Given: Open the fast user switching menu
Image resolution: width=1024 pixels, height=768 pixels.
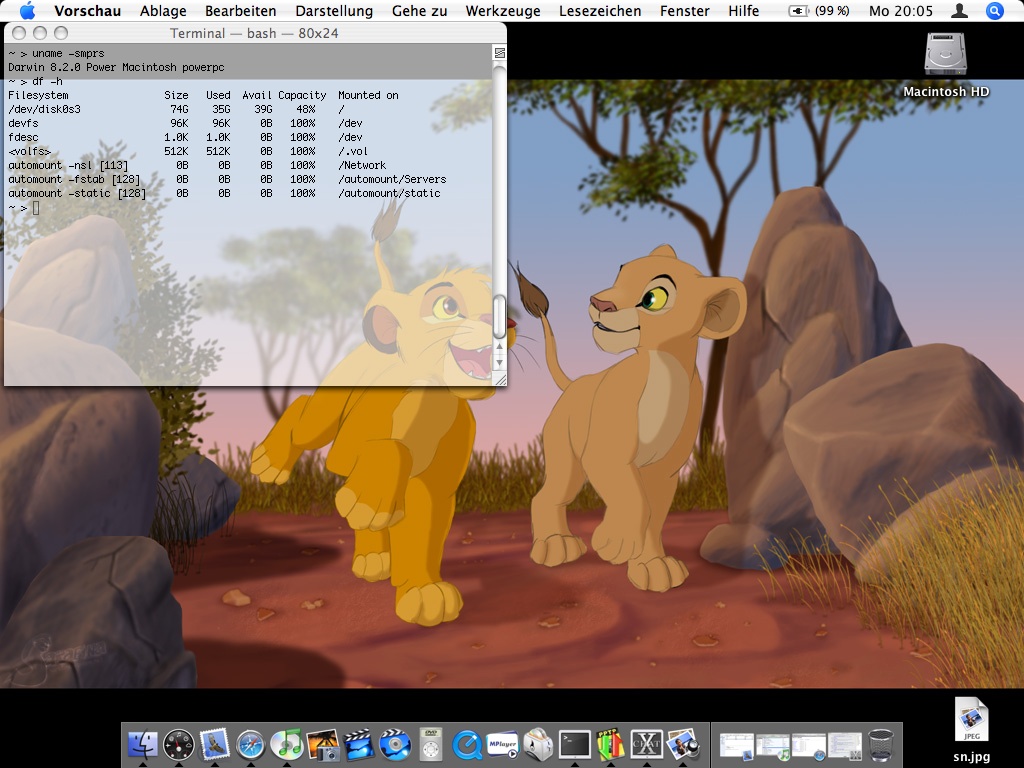Looking at the screenshot, I should (959, 11).
